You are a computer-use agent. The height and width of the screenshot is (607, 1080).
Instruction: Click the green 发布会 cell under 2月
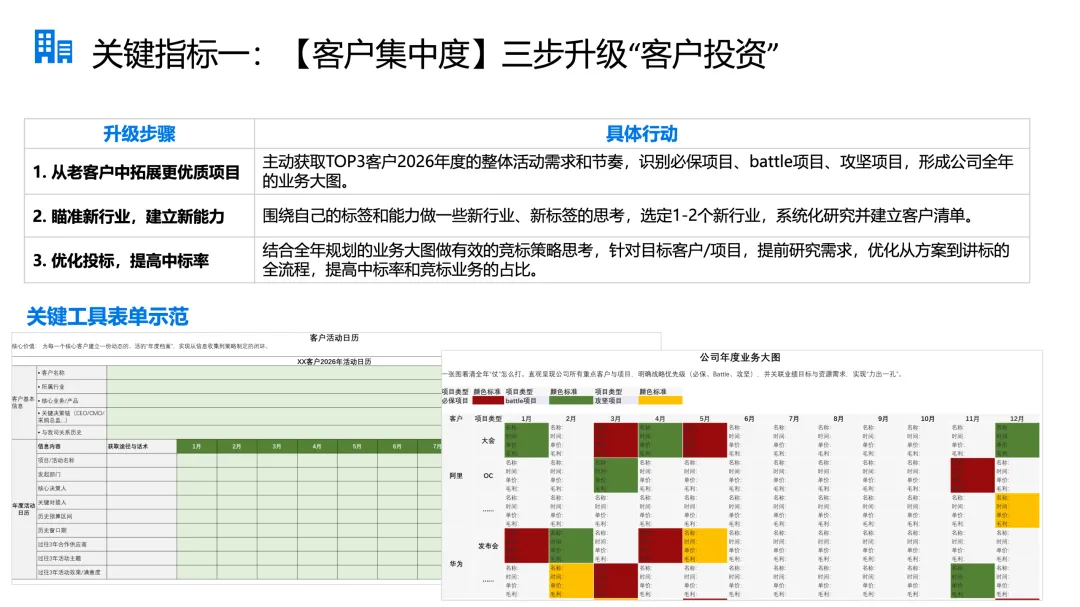pos(571,546)
